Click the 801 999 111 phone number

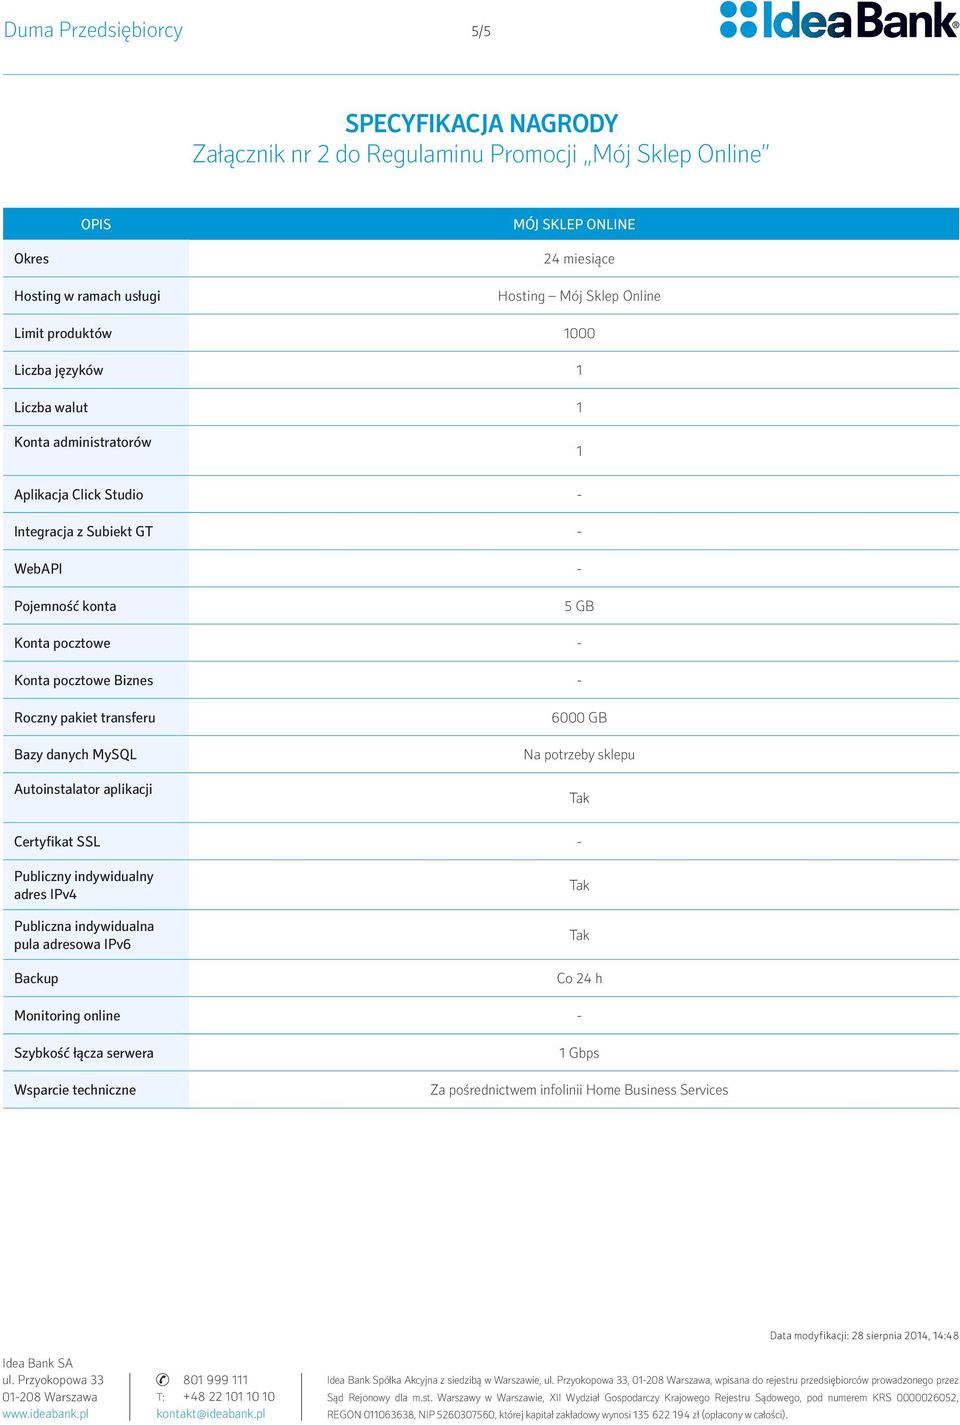click(215, 1380)
